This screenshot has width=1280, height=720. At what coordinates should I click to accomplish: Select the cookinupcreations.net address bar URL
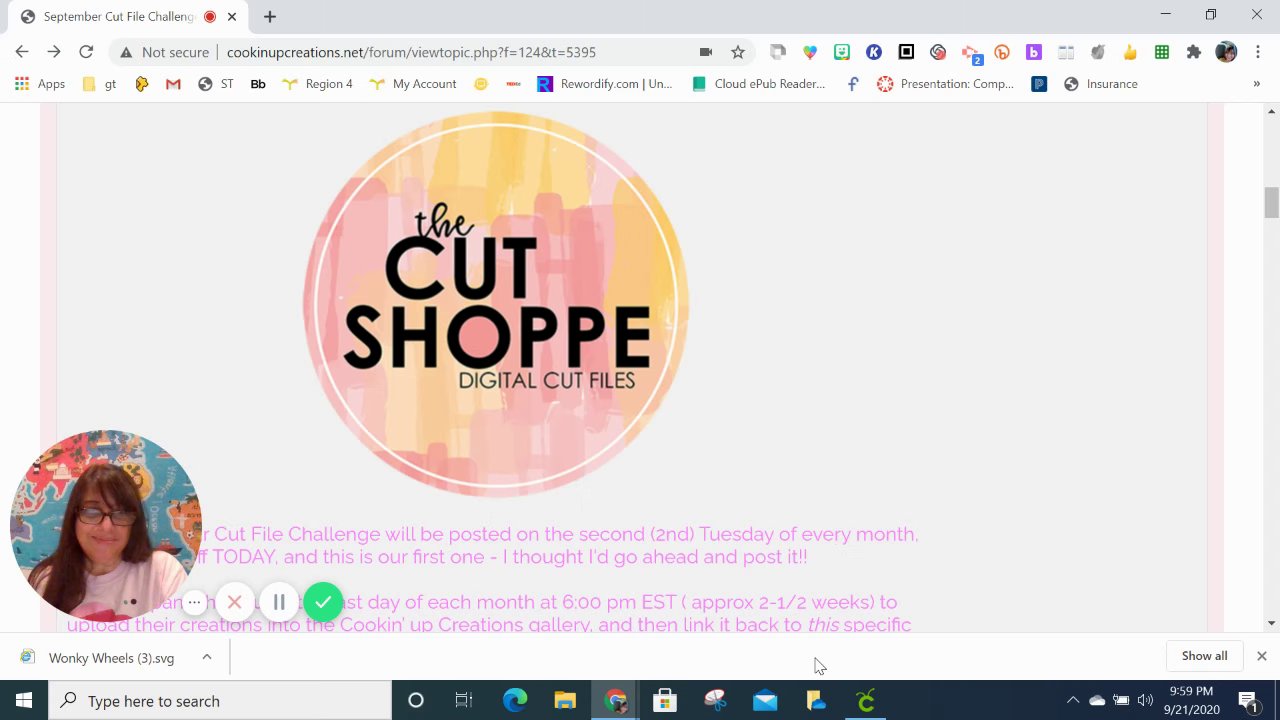point(411,52)
